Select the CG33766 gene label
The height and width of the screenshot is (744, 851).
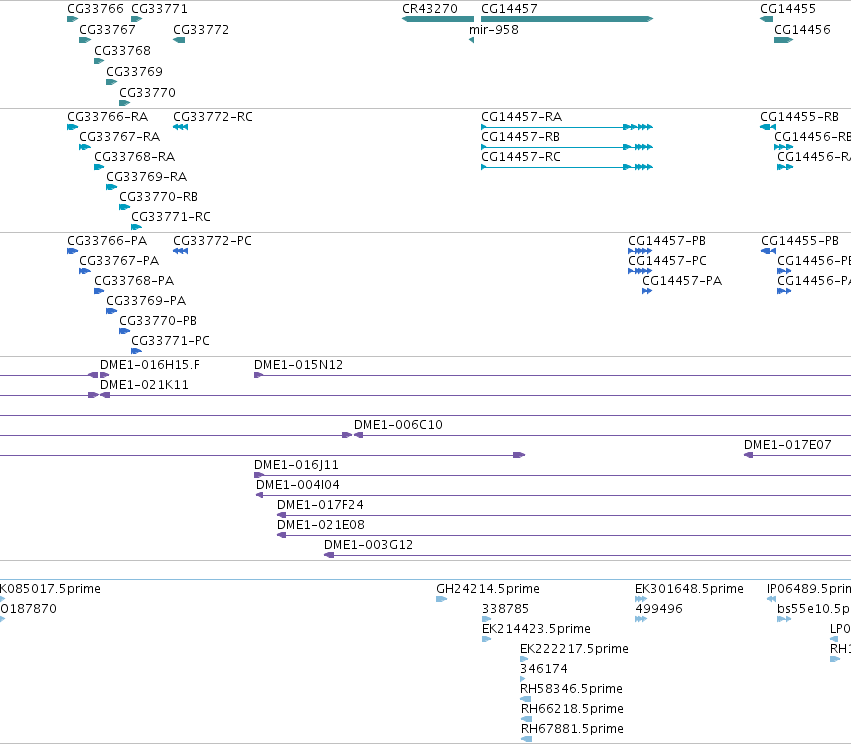[96, 9]
